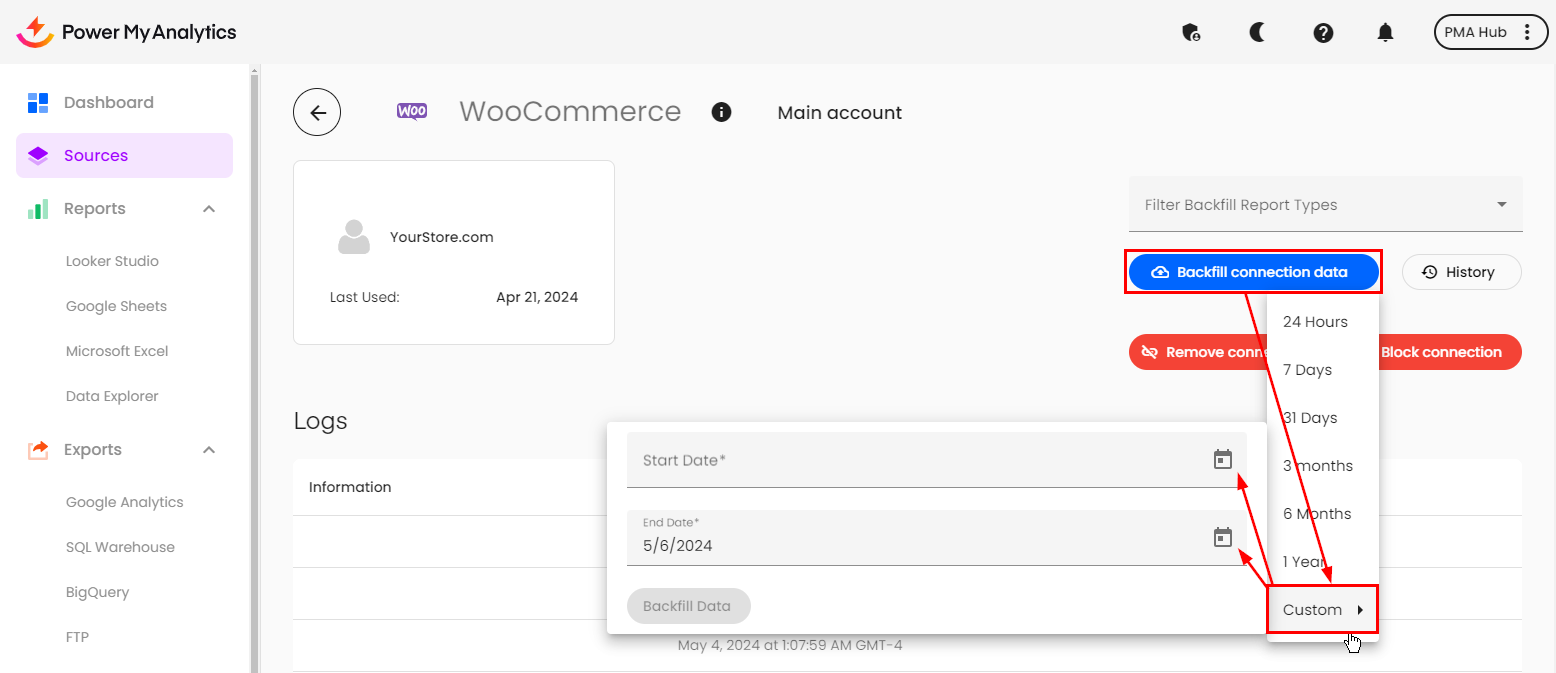Collapse the Exports section
1556x673 pixels.
click(x=209, y=450)
